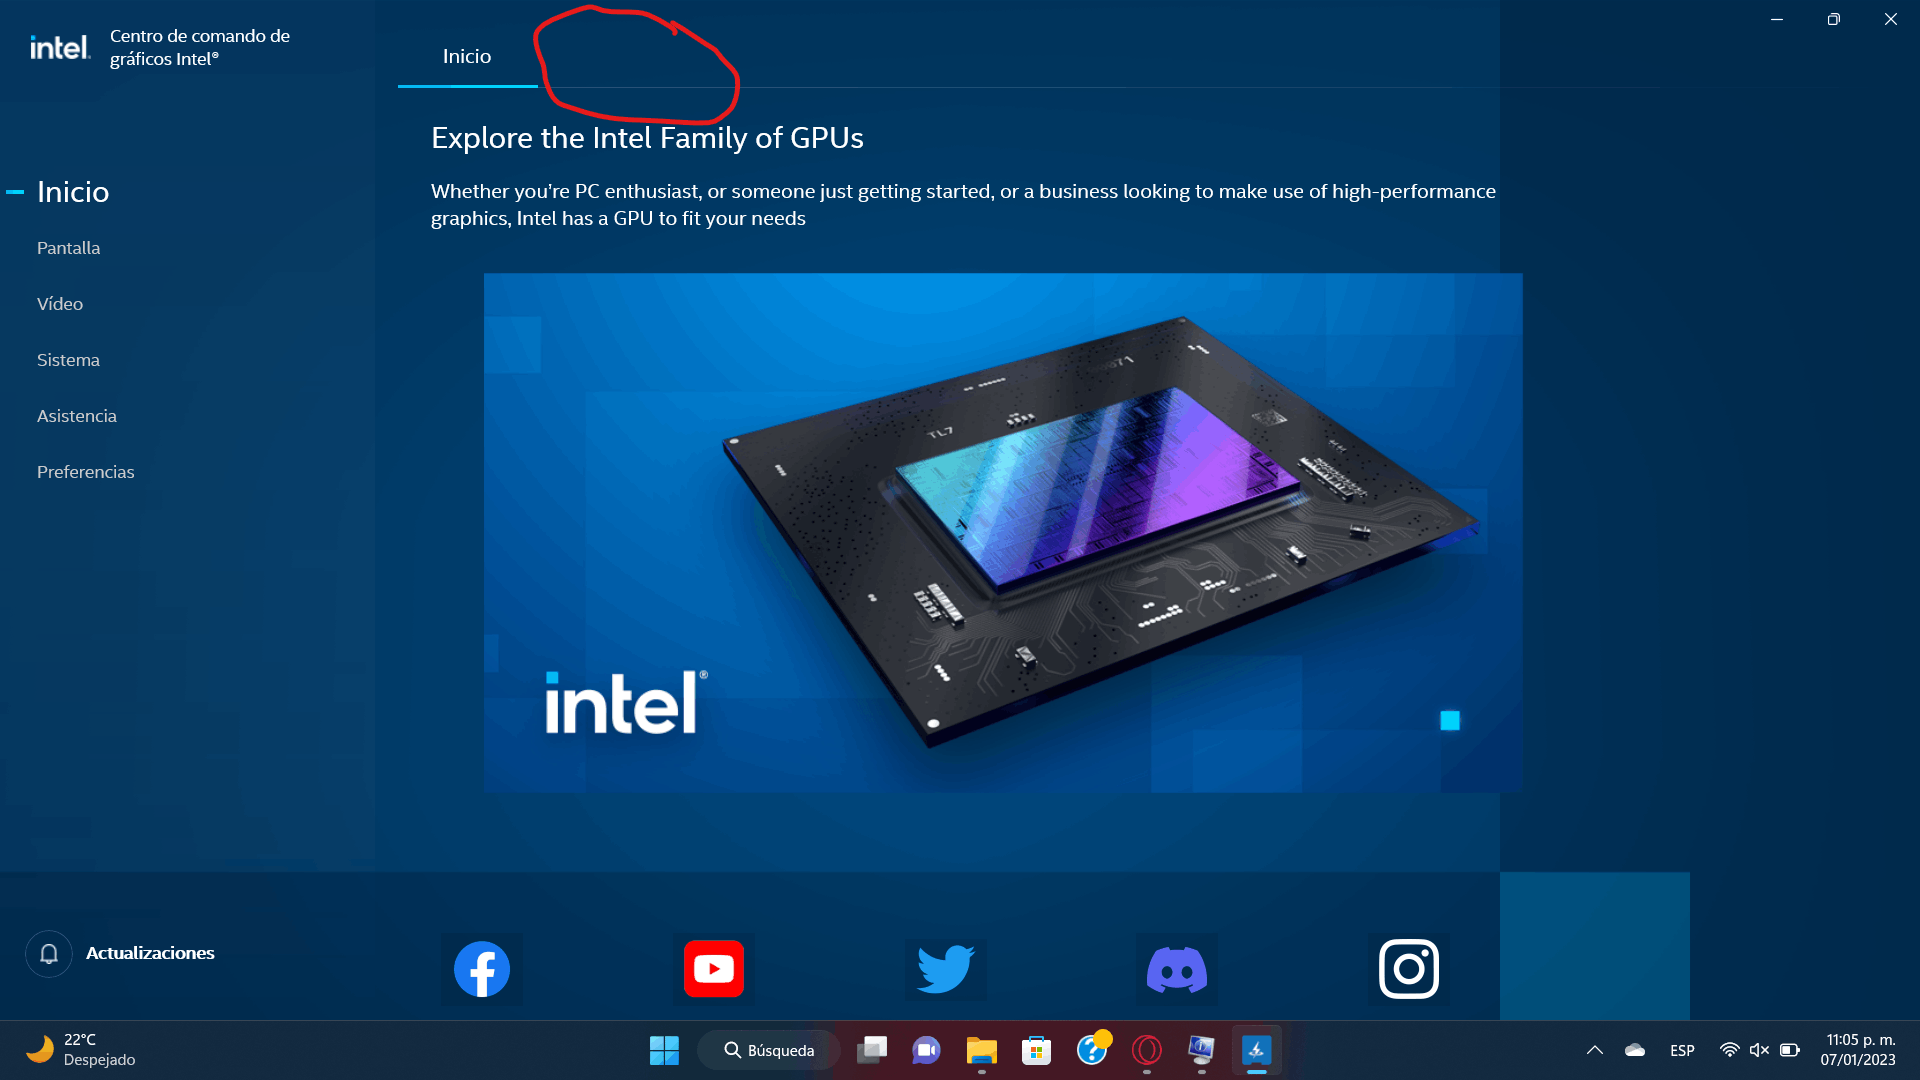1920x1080 pixels.
Task: Open the YouTube icon link
Action: pos(714,969)
